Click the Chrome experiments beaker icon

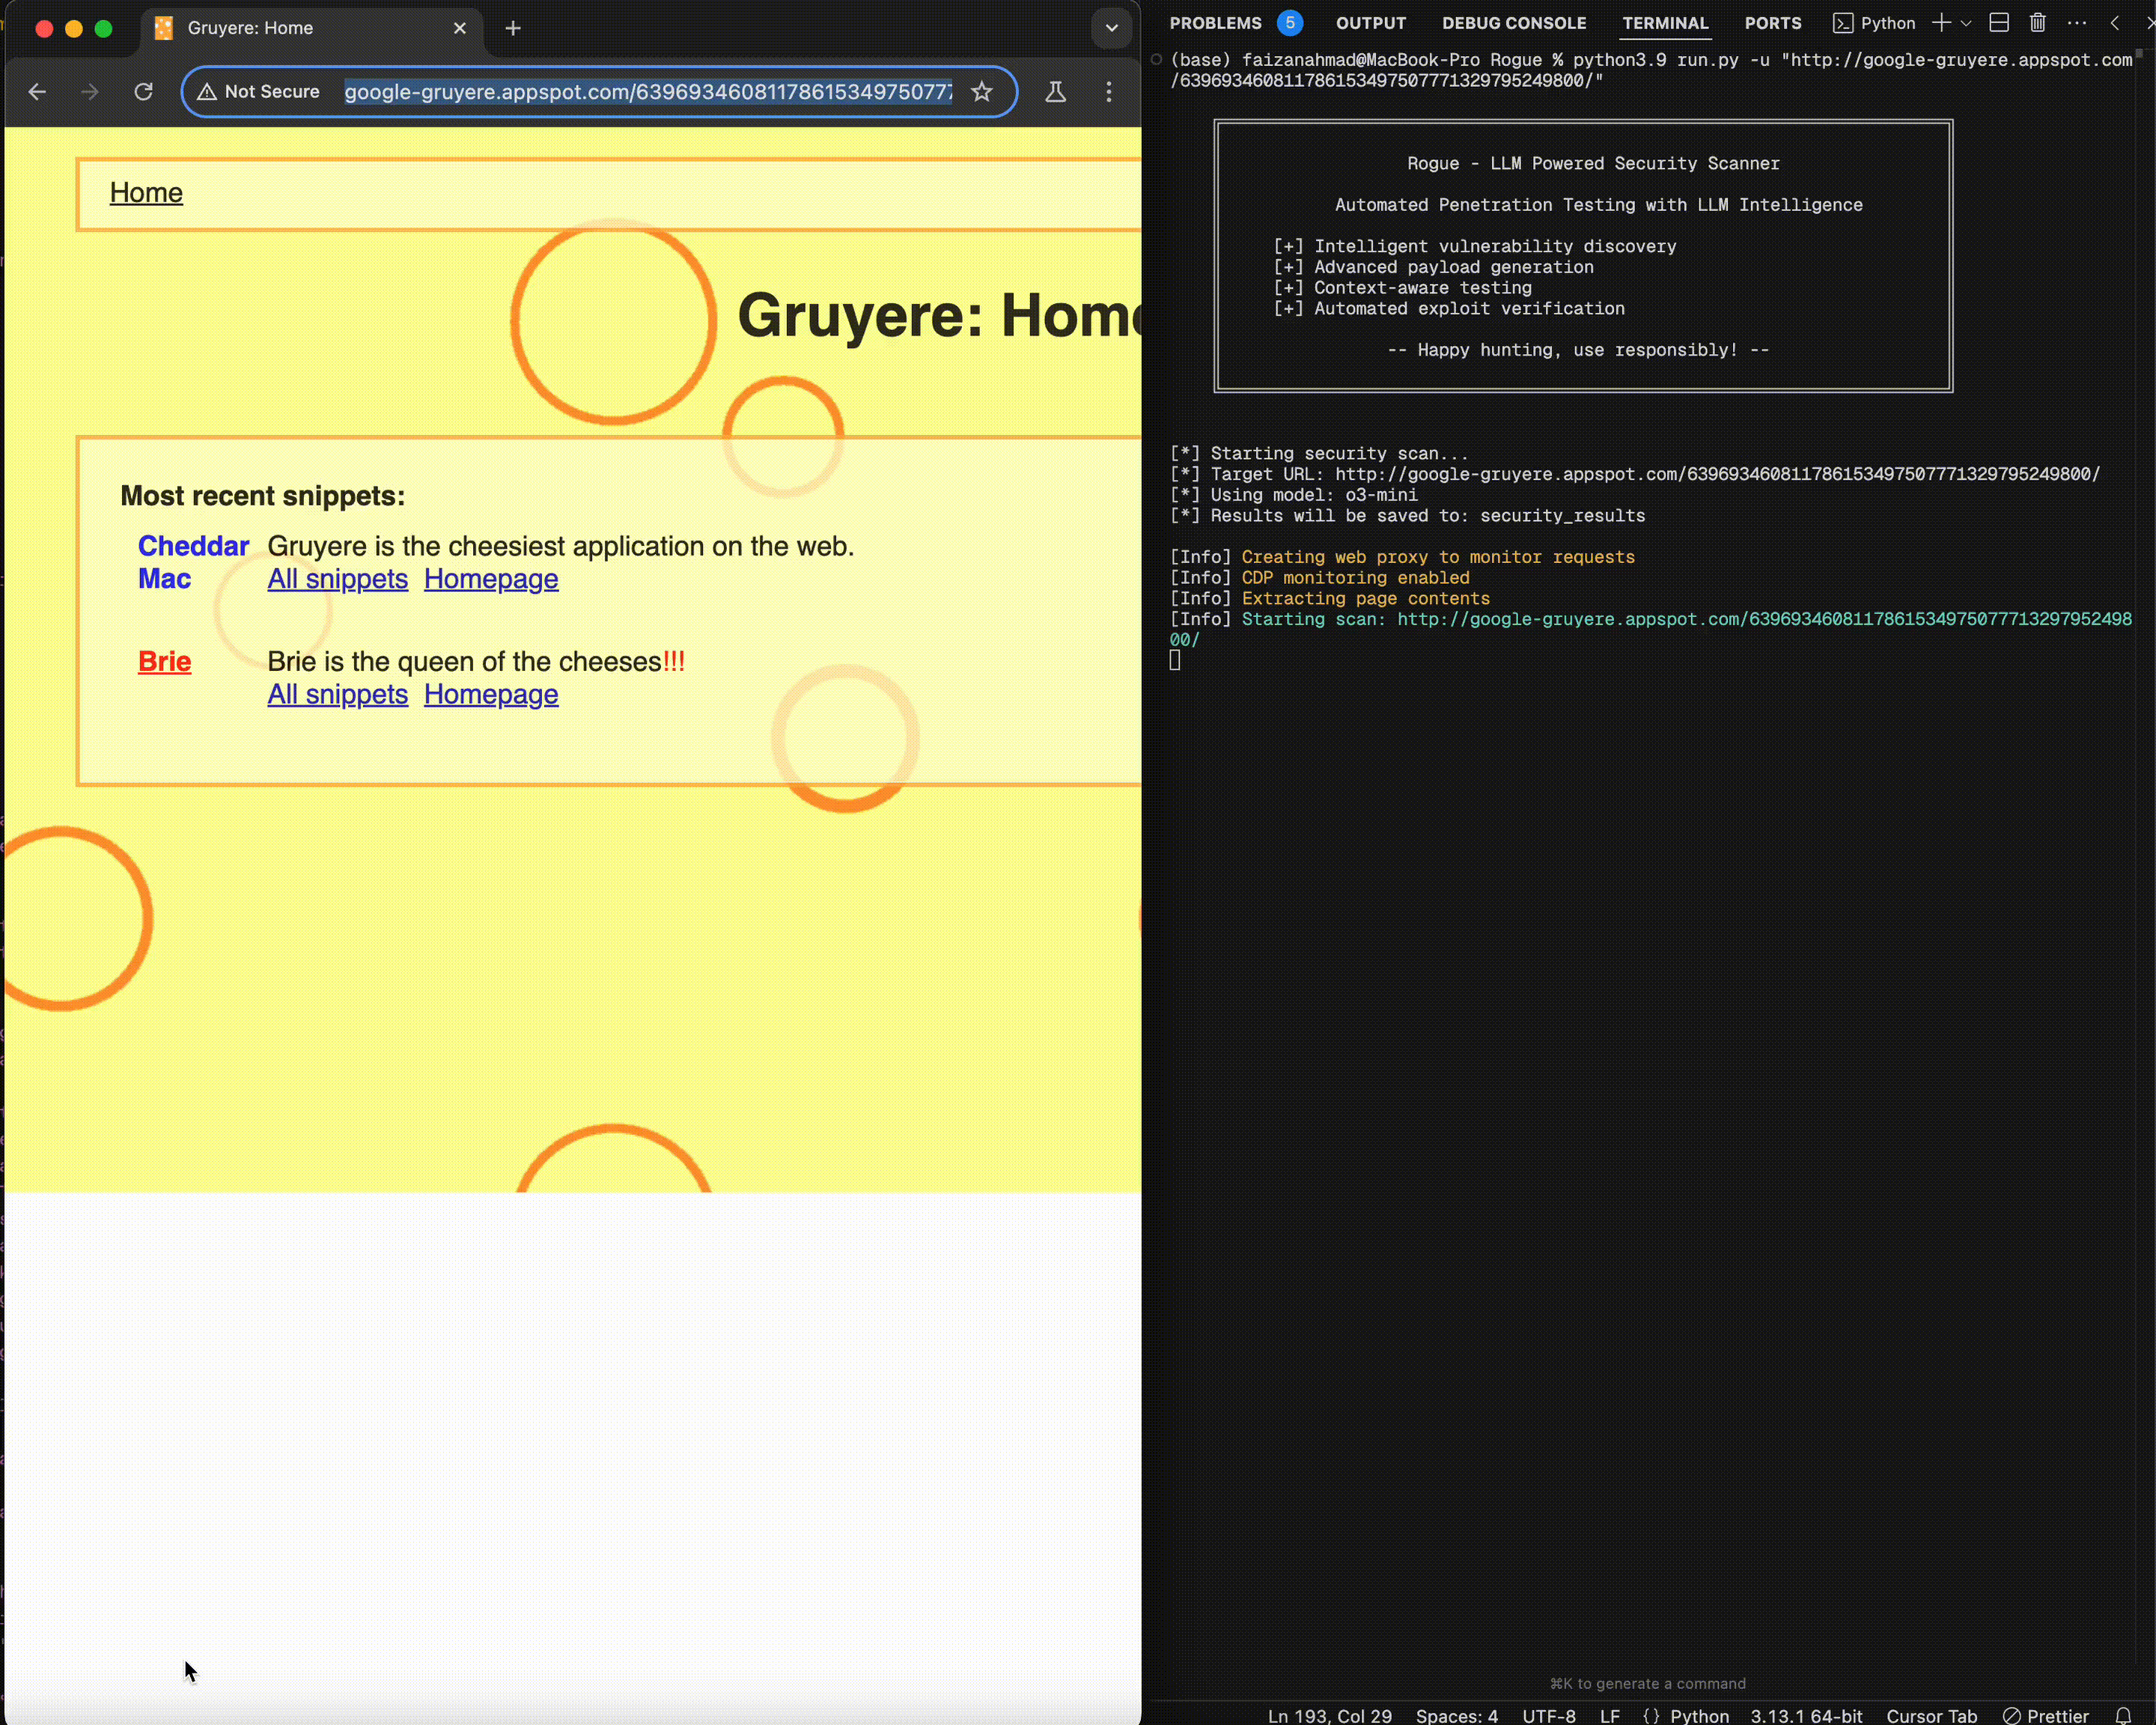coord(1056,92)
